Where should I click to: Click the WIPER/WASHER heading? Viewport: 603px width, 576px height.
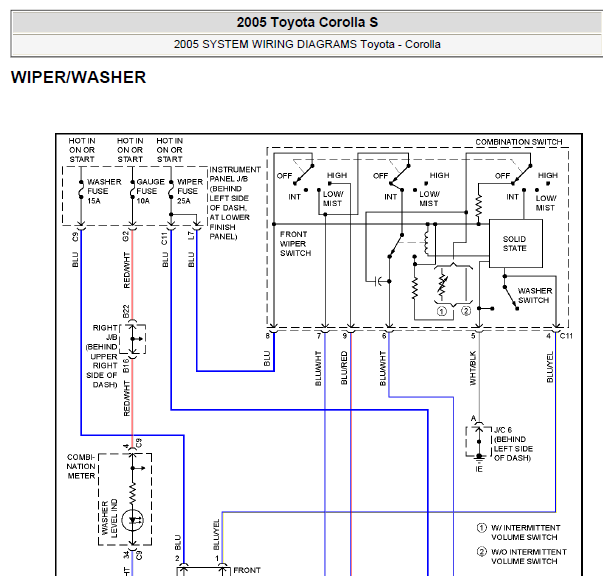tap(78, 77)
